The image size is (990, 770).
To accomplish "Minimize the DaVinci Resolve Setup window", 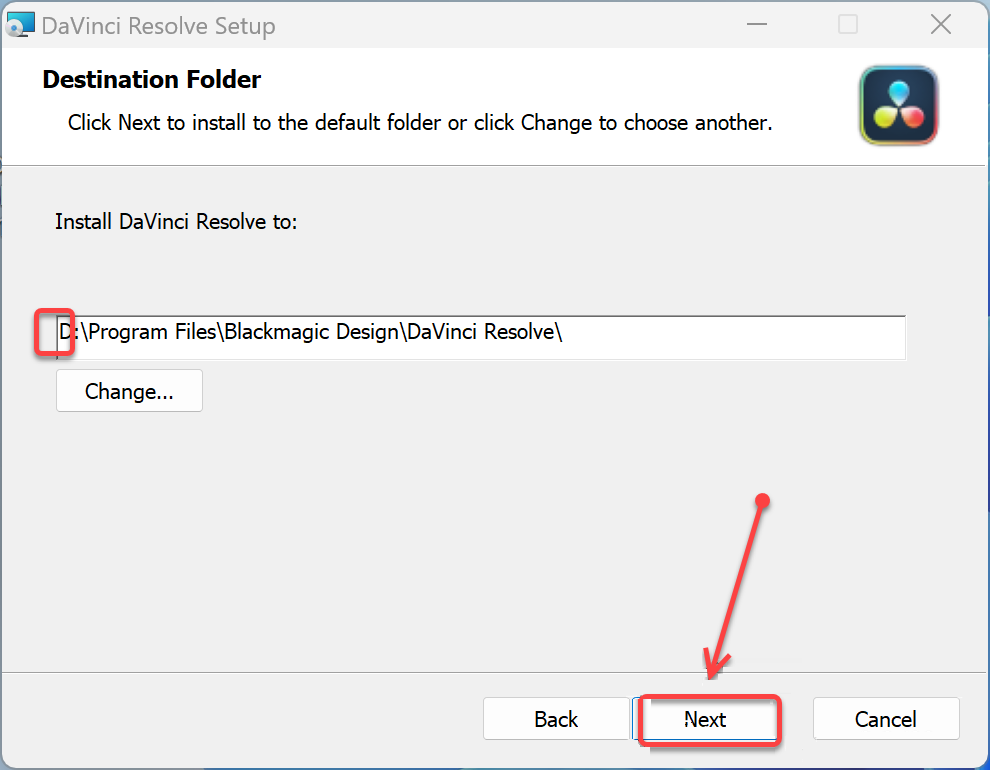I will 757,25.
